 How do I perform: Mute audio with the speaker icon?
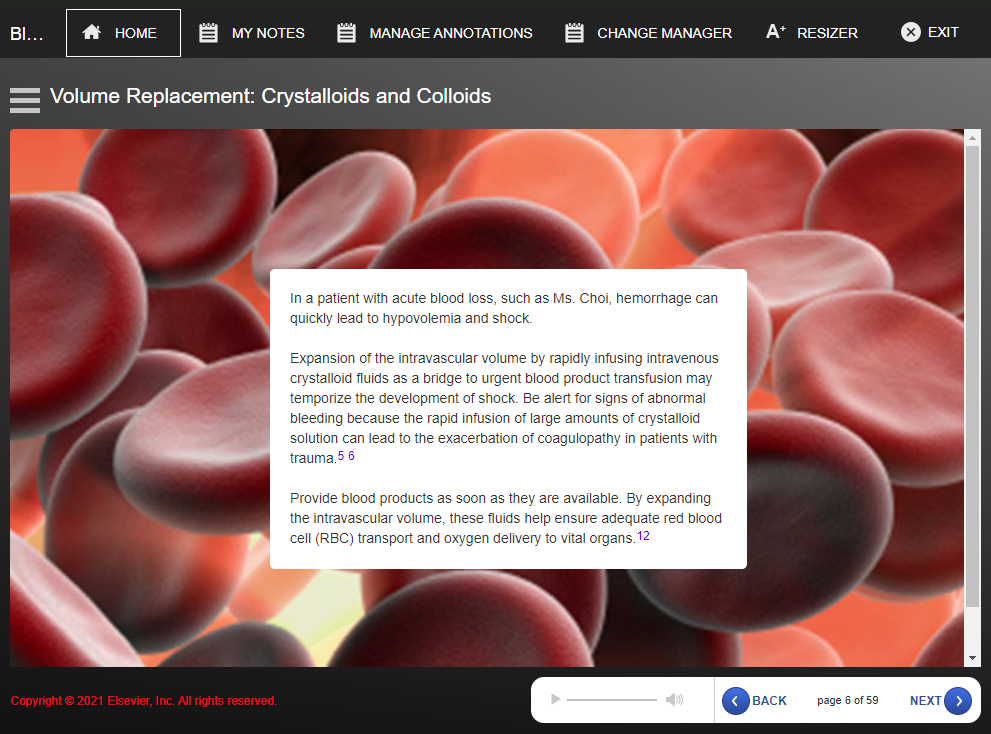point(674,700)
